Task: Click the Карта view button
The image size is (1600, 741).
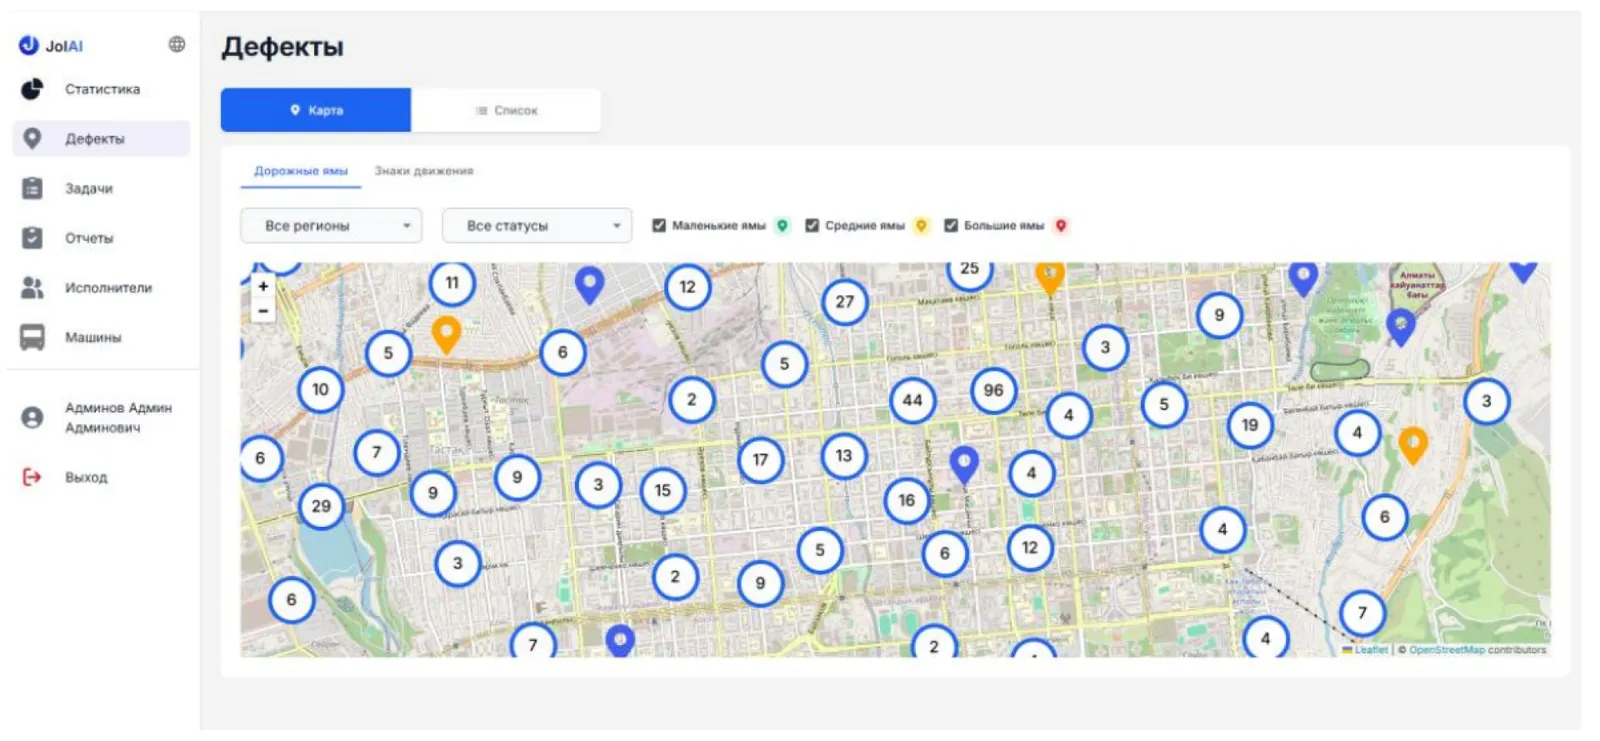Action: [316, 110]
